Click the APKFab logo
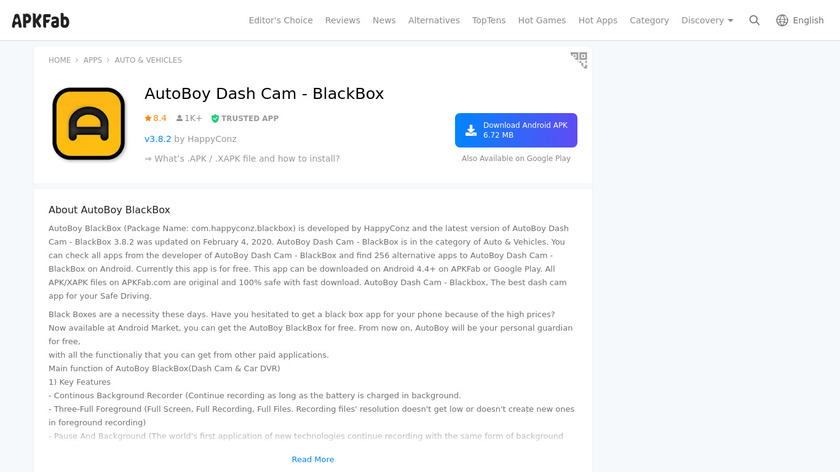The height and width of the screenshot is (472, 840). (40, 20)
